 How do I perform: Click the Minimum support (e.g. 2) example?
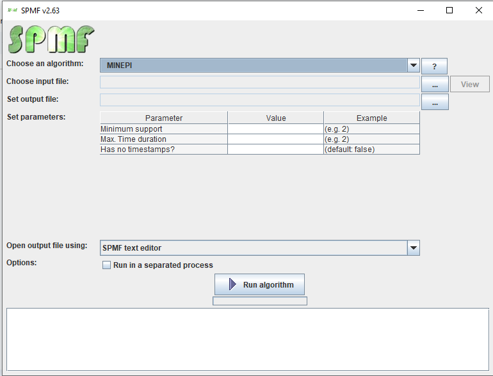pos(371,129)
